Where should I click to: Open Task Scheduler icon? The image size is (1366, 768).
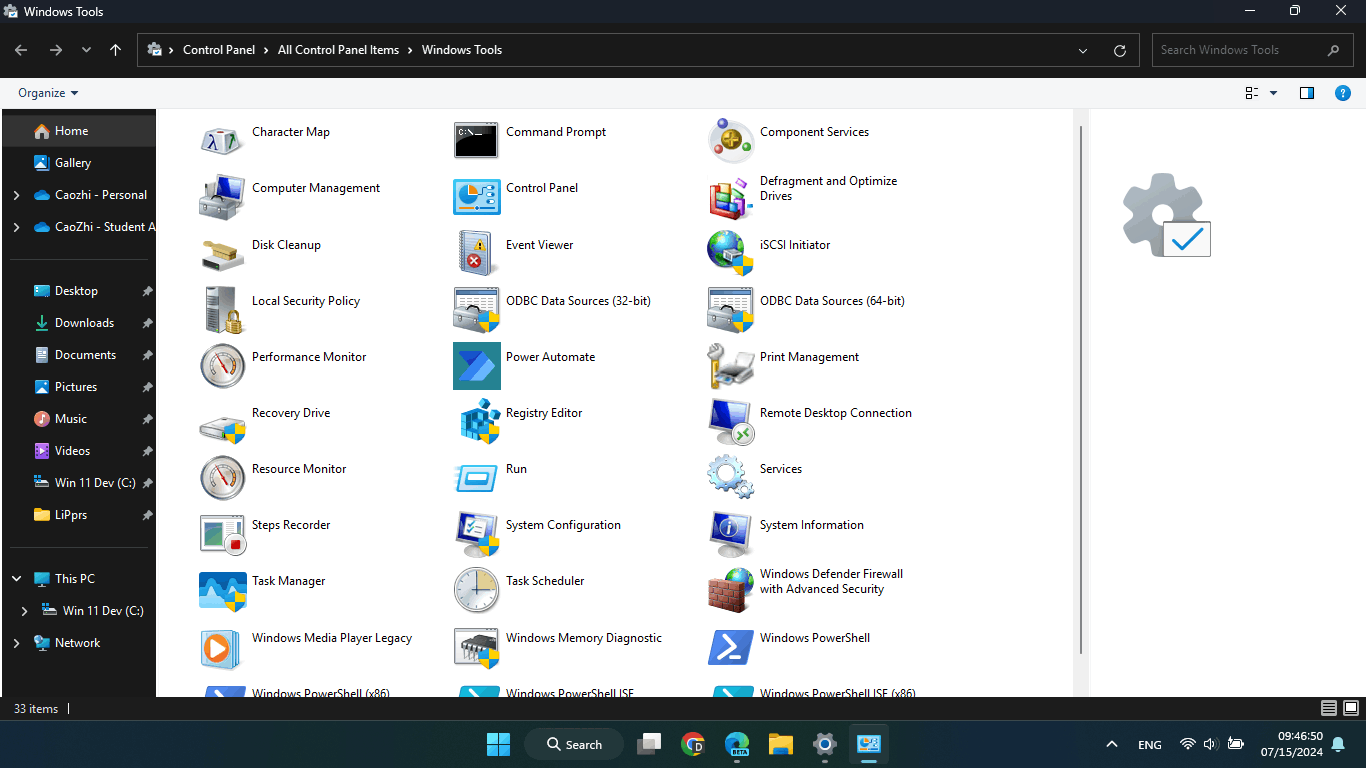[x=476, y=590]
